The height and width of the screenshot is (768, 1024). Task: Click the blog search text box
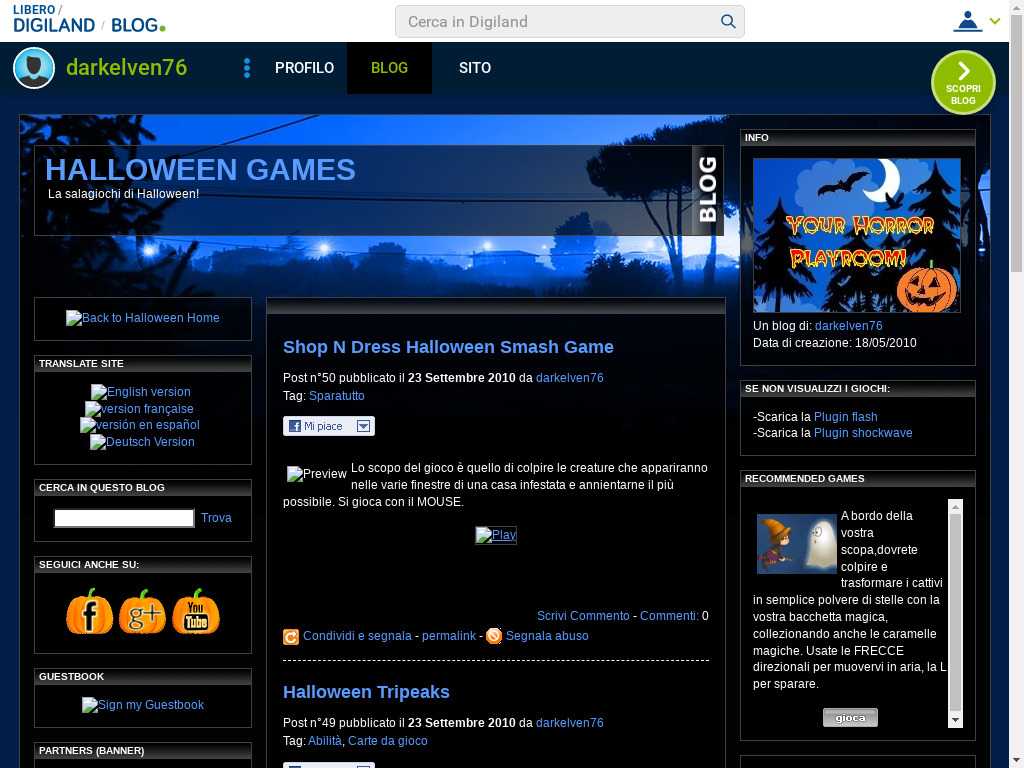[124, 518]
